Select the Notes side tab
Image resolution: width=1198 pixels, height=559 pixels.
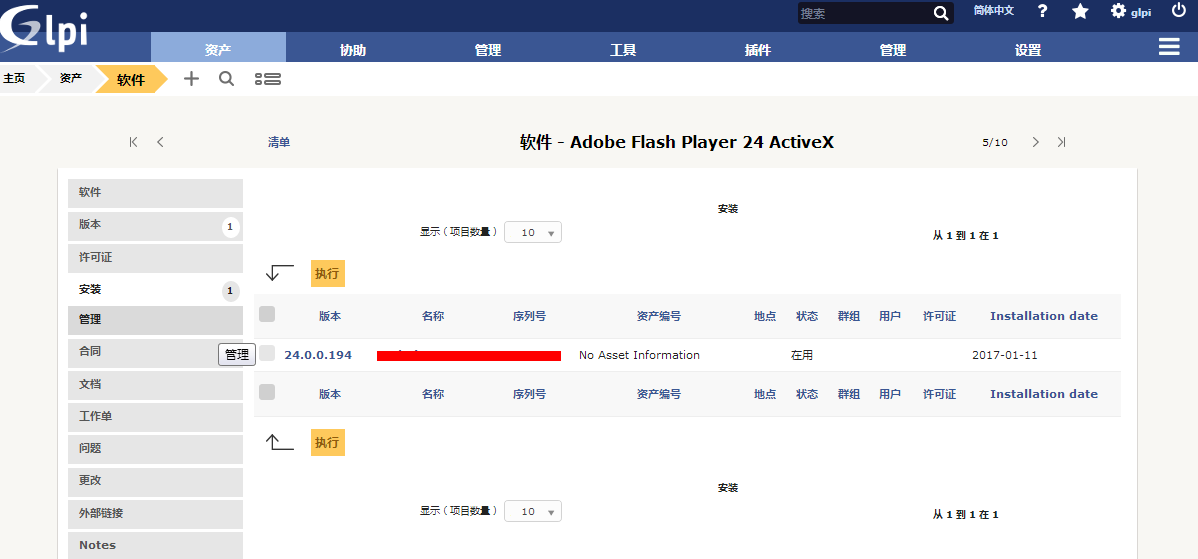(155, 545)
